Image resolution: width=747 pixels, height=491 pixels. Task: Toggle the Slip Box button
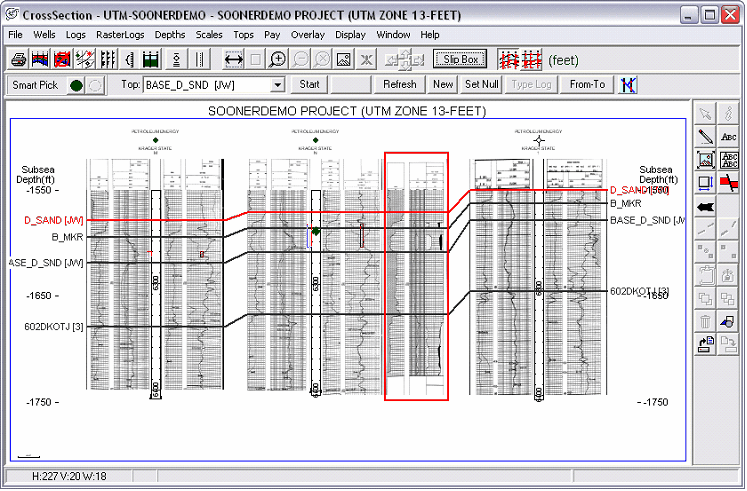(x=460, y=59)
